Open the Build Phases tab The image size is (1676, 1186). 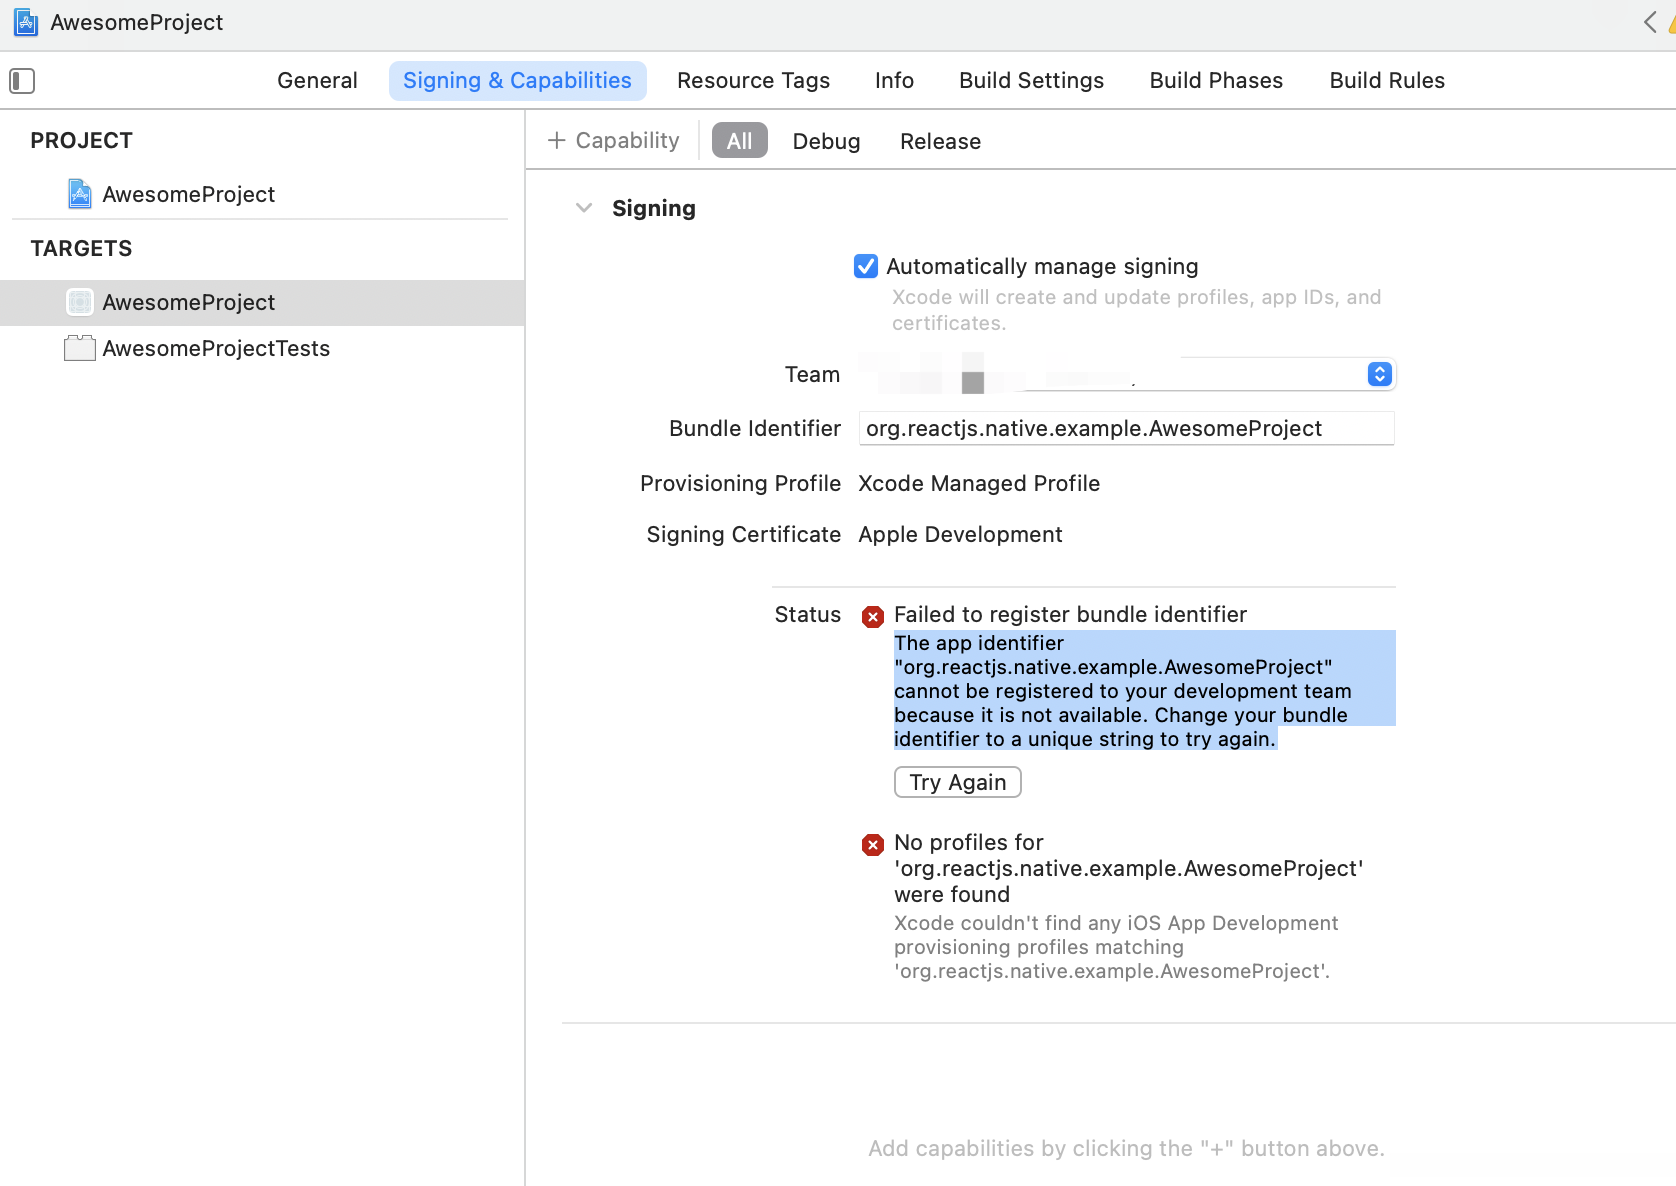pyautogui.click(x=1216, y=81)
